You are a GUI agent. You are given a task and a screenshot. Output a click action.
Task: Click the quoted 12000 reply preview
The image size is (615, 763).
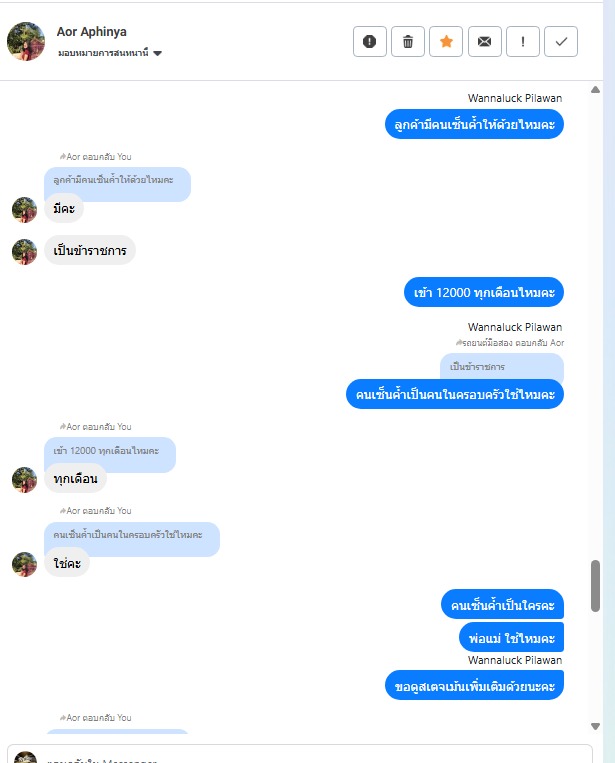(x=110, y=451)
